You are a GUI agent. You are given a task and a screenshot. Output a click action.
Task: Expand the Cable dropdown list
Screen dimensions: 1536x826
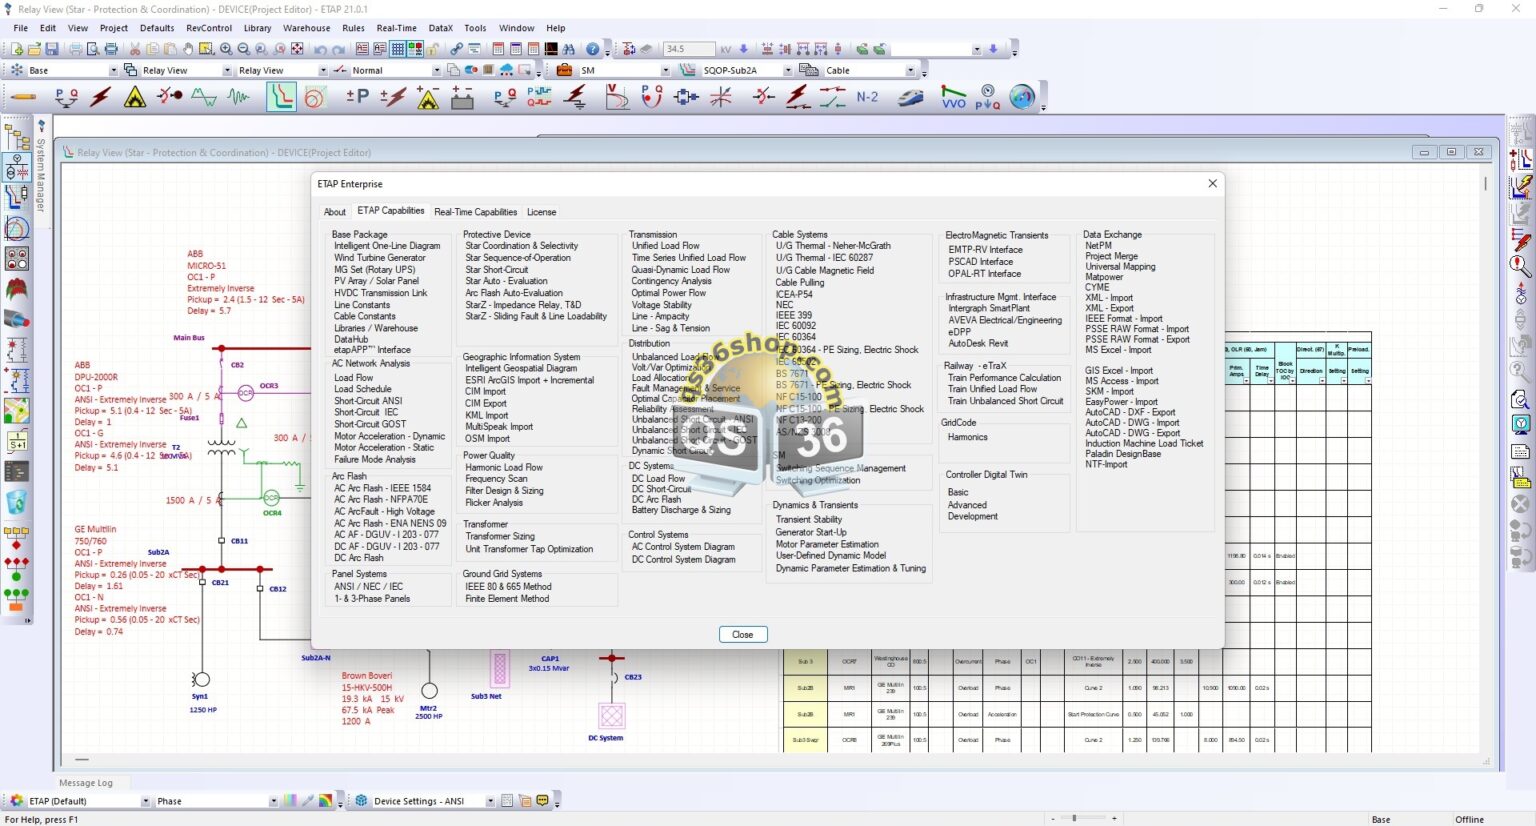tap(910, 71)
